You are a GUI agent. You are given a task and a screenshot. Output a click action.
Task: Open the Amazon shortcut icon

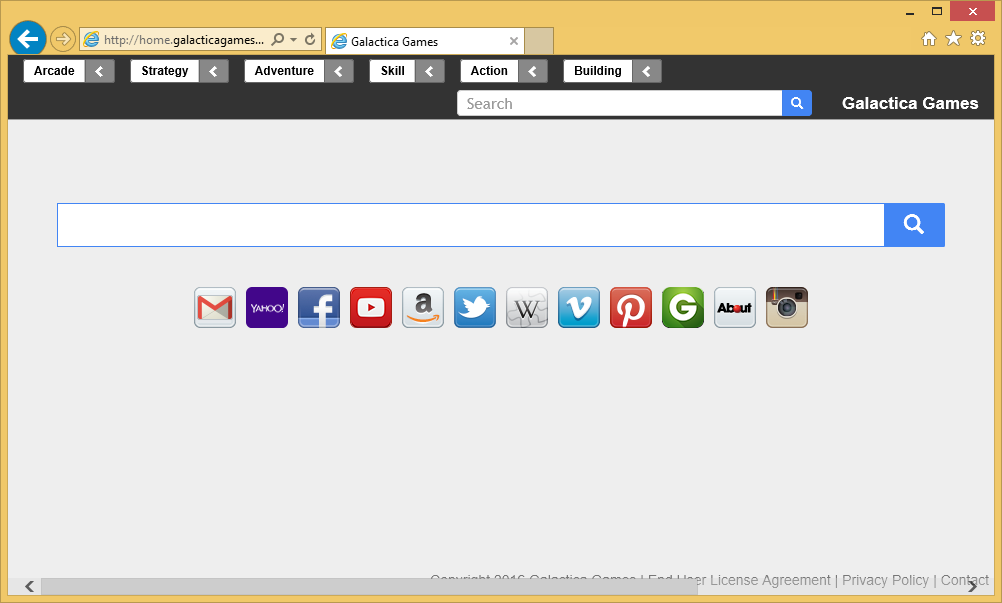pyautogui.click(x=423, y=308)
